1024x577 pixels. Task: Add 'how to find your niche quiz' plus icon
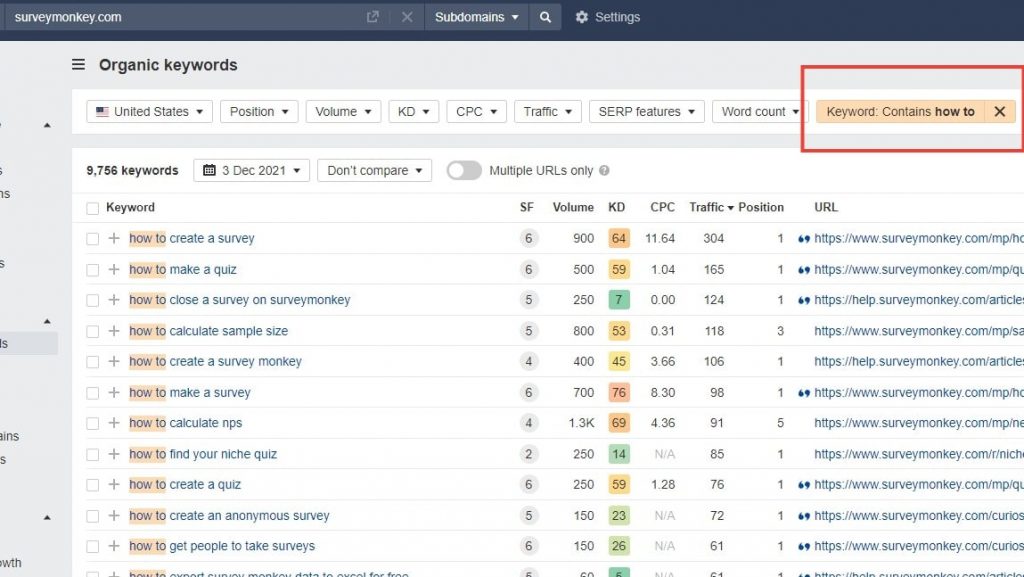114,454
